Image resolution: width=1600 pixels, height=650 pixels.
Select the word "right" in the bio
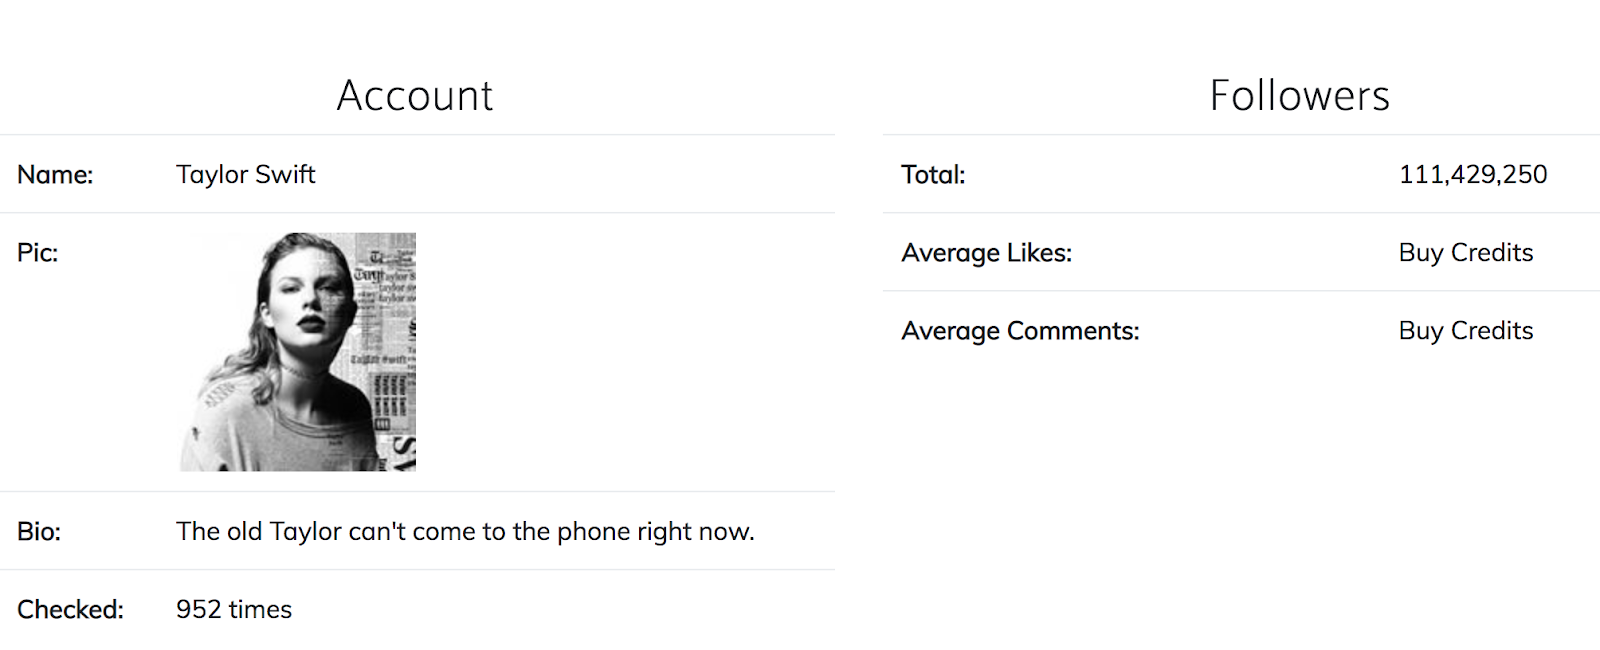tap(666, 532)
